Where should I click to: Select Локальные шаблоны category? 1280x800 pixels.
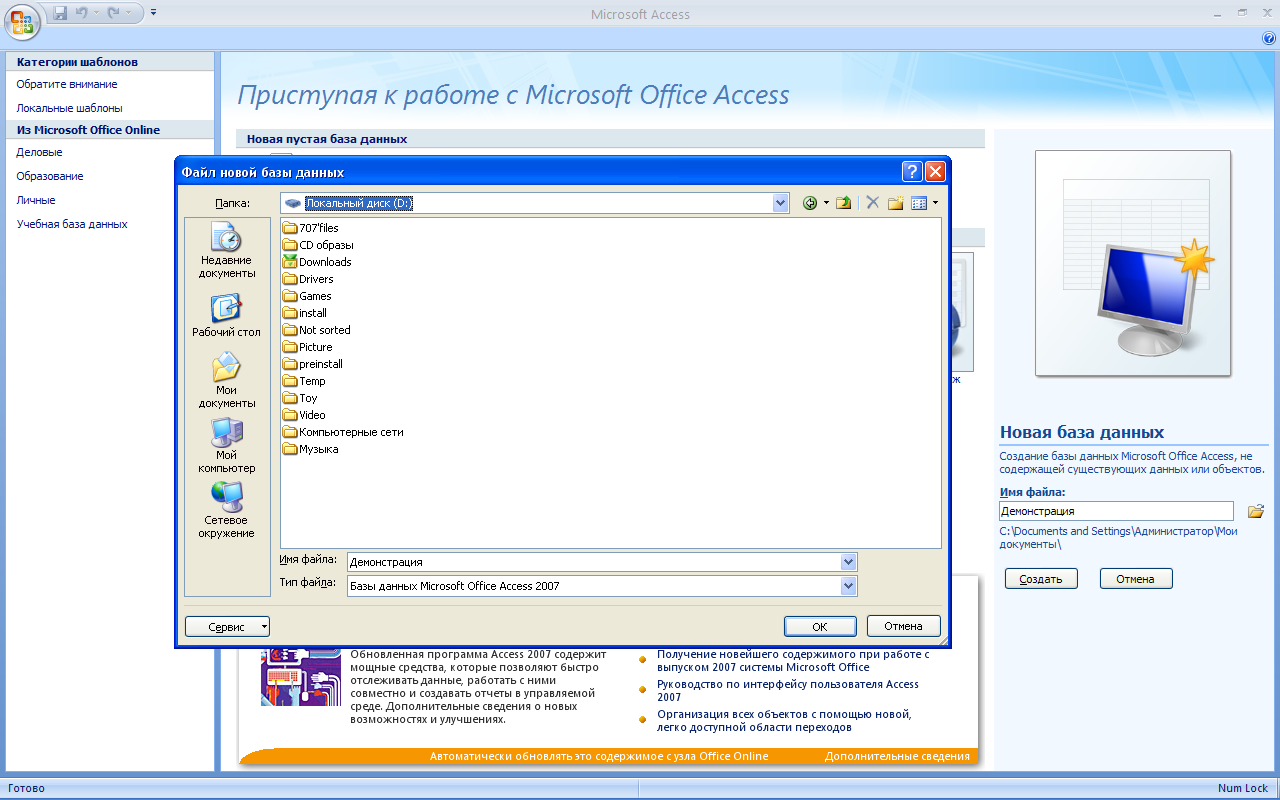point(69,108)
